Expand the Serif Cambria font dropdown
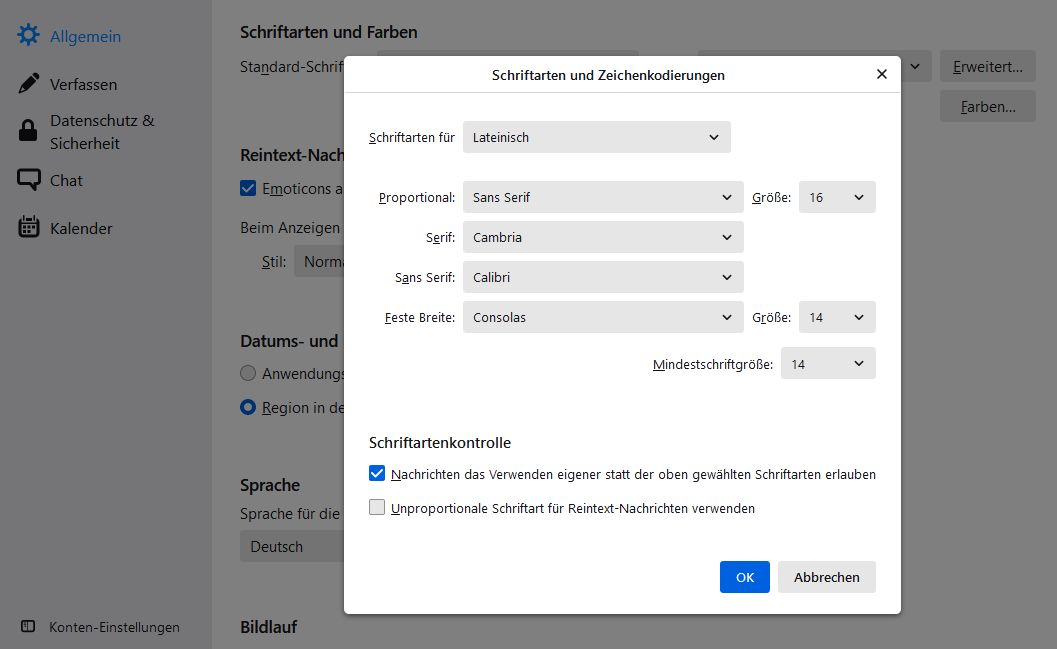The image size is (1057, 649). (602, 237)
